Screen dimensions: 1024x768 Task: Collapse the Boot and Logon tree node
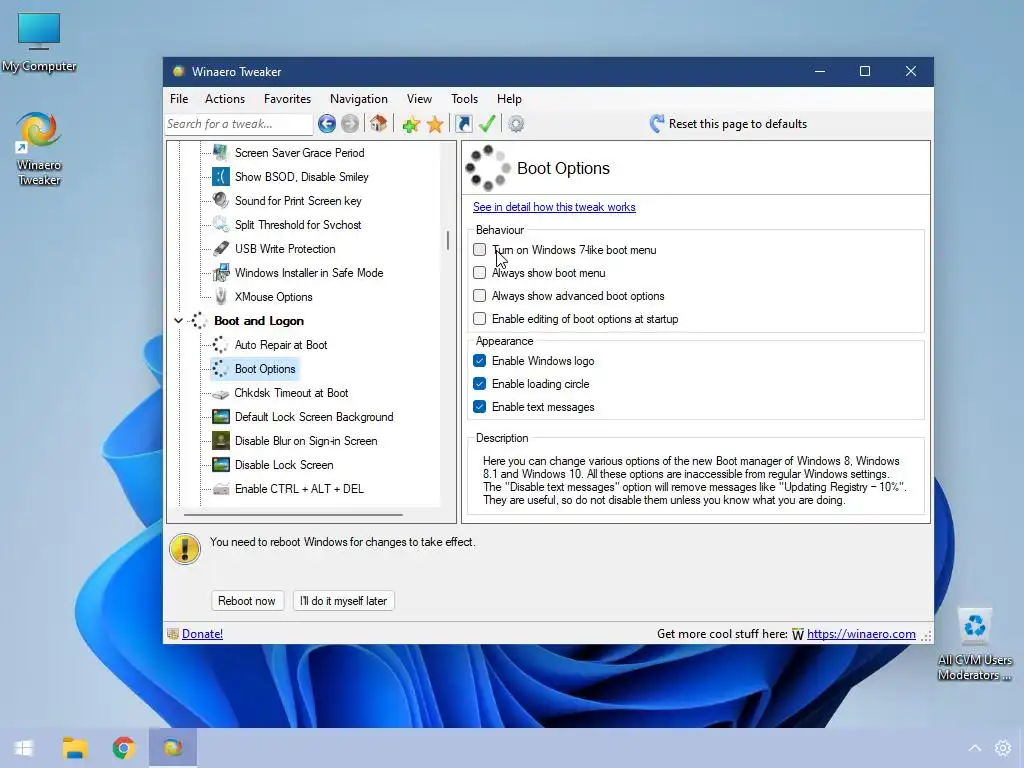click(x=178, y=321)
